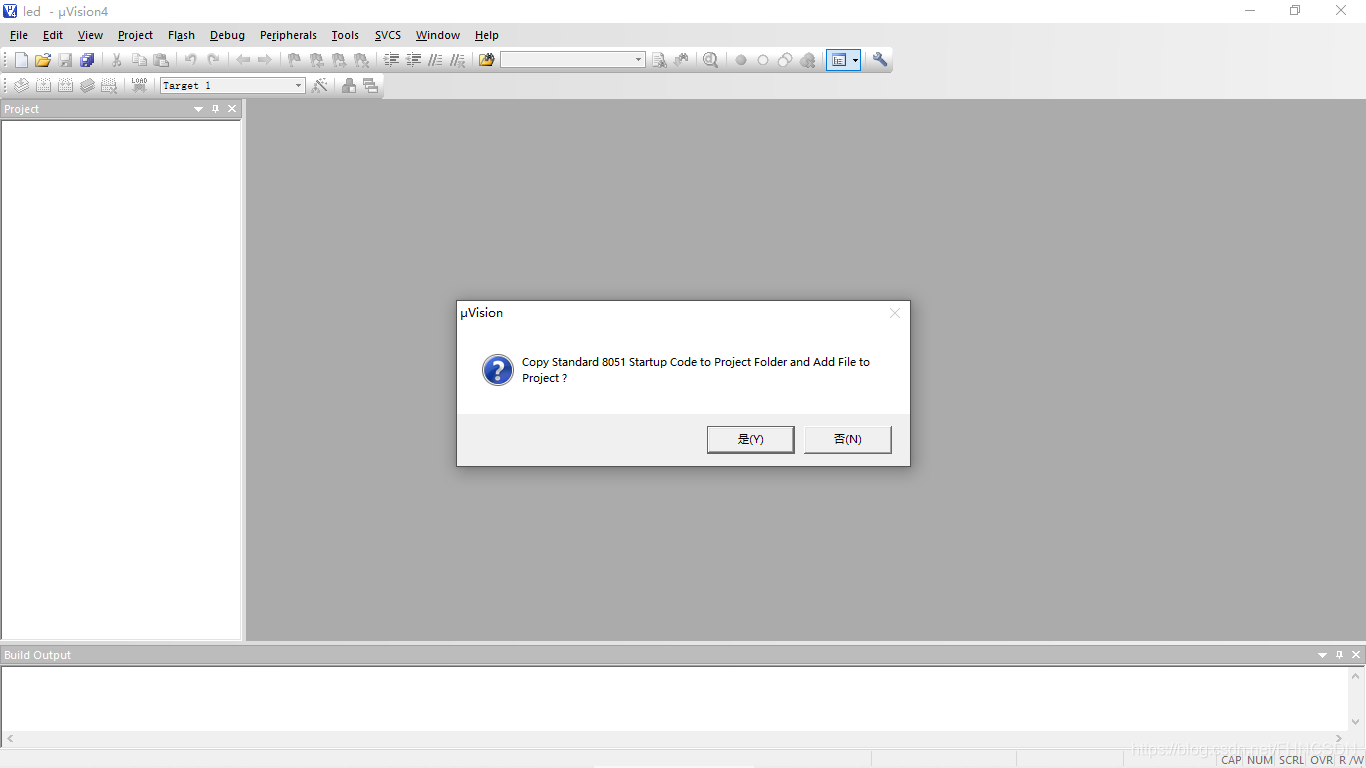The height and width of the screenshot is (768, 1366).
Task: Click the Undo arrow icon
Action: pos(191,60)
